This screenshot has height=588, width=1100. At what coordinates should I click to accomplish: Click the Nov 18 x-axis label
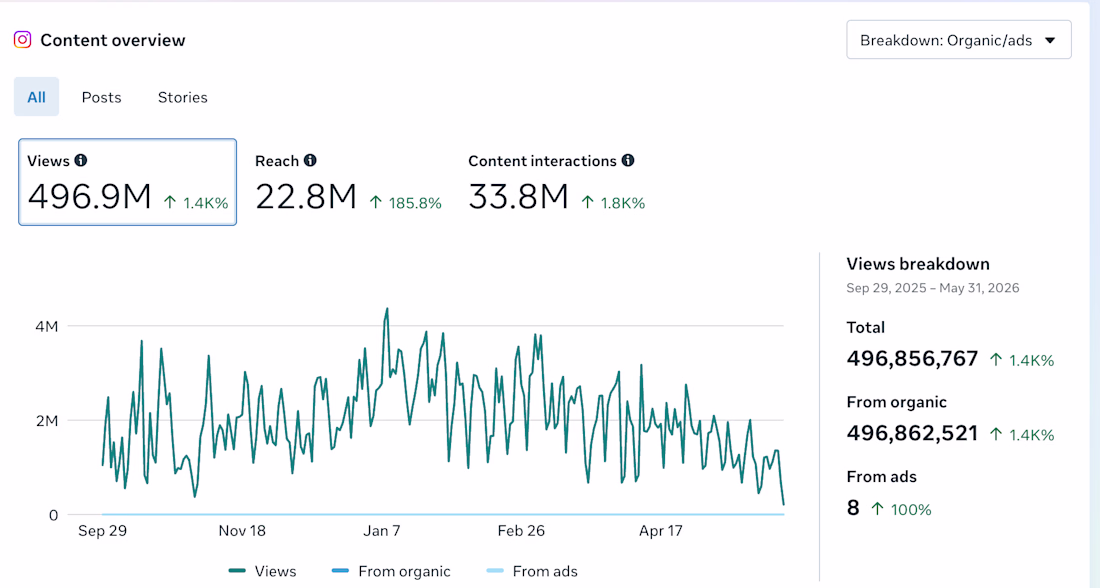(242, 531)
